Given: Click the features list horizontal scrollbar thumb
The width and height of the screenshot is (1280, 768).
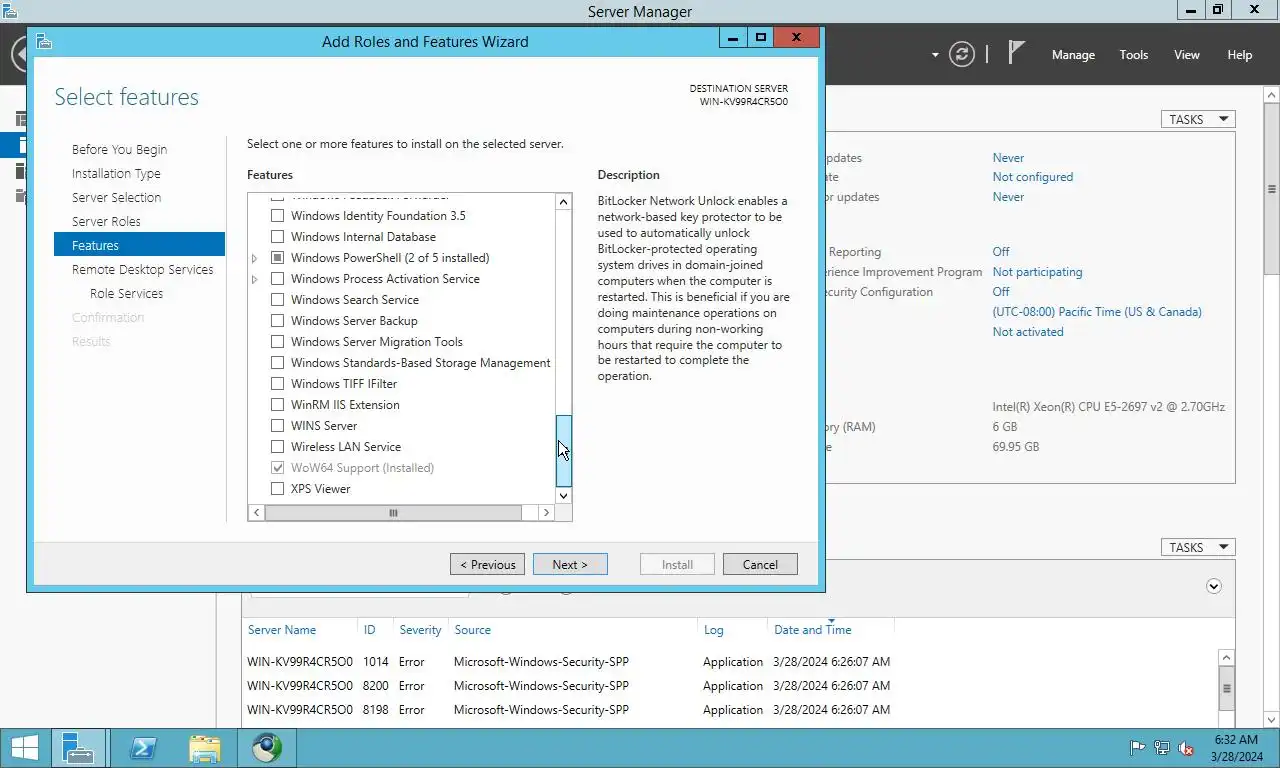Looking at the screenshot, I should click(x=393, y=512).
